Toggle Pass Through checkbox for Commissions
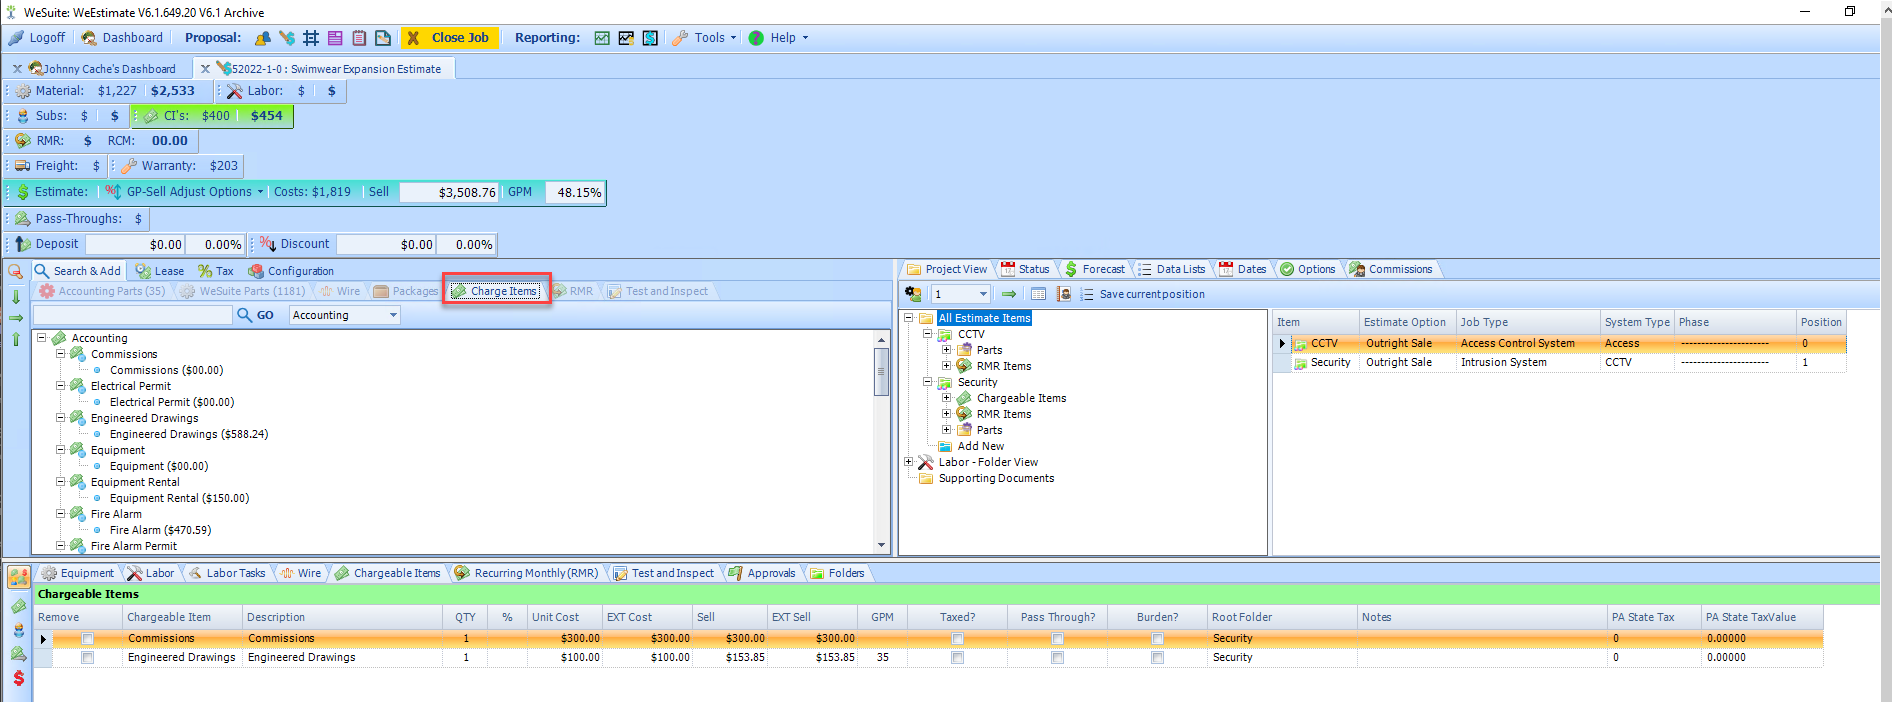 click(x=1058, y=639)
